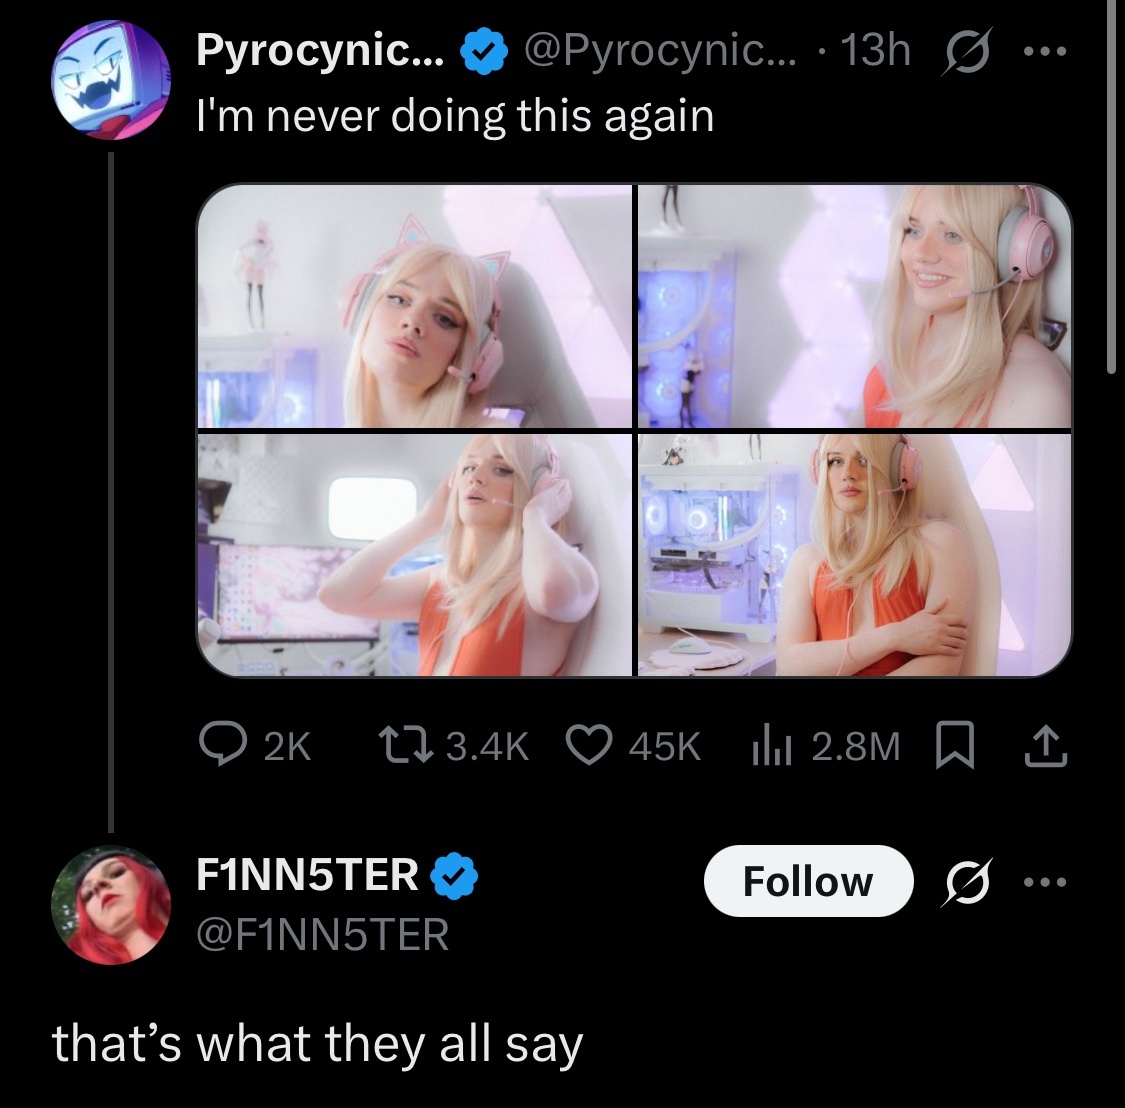Click the scrollbar on the right edge
This screenshot has width=1125, height=1108.
[1111, 187]
